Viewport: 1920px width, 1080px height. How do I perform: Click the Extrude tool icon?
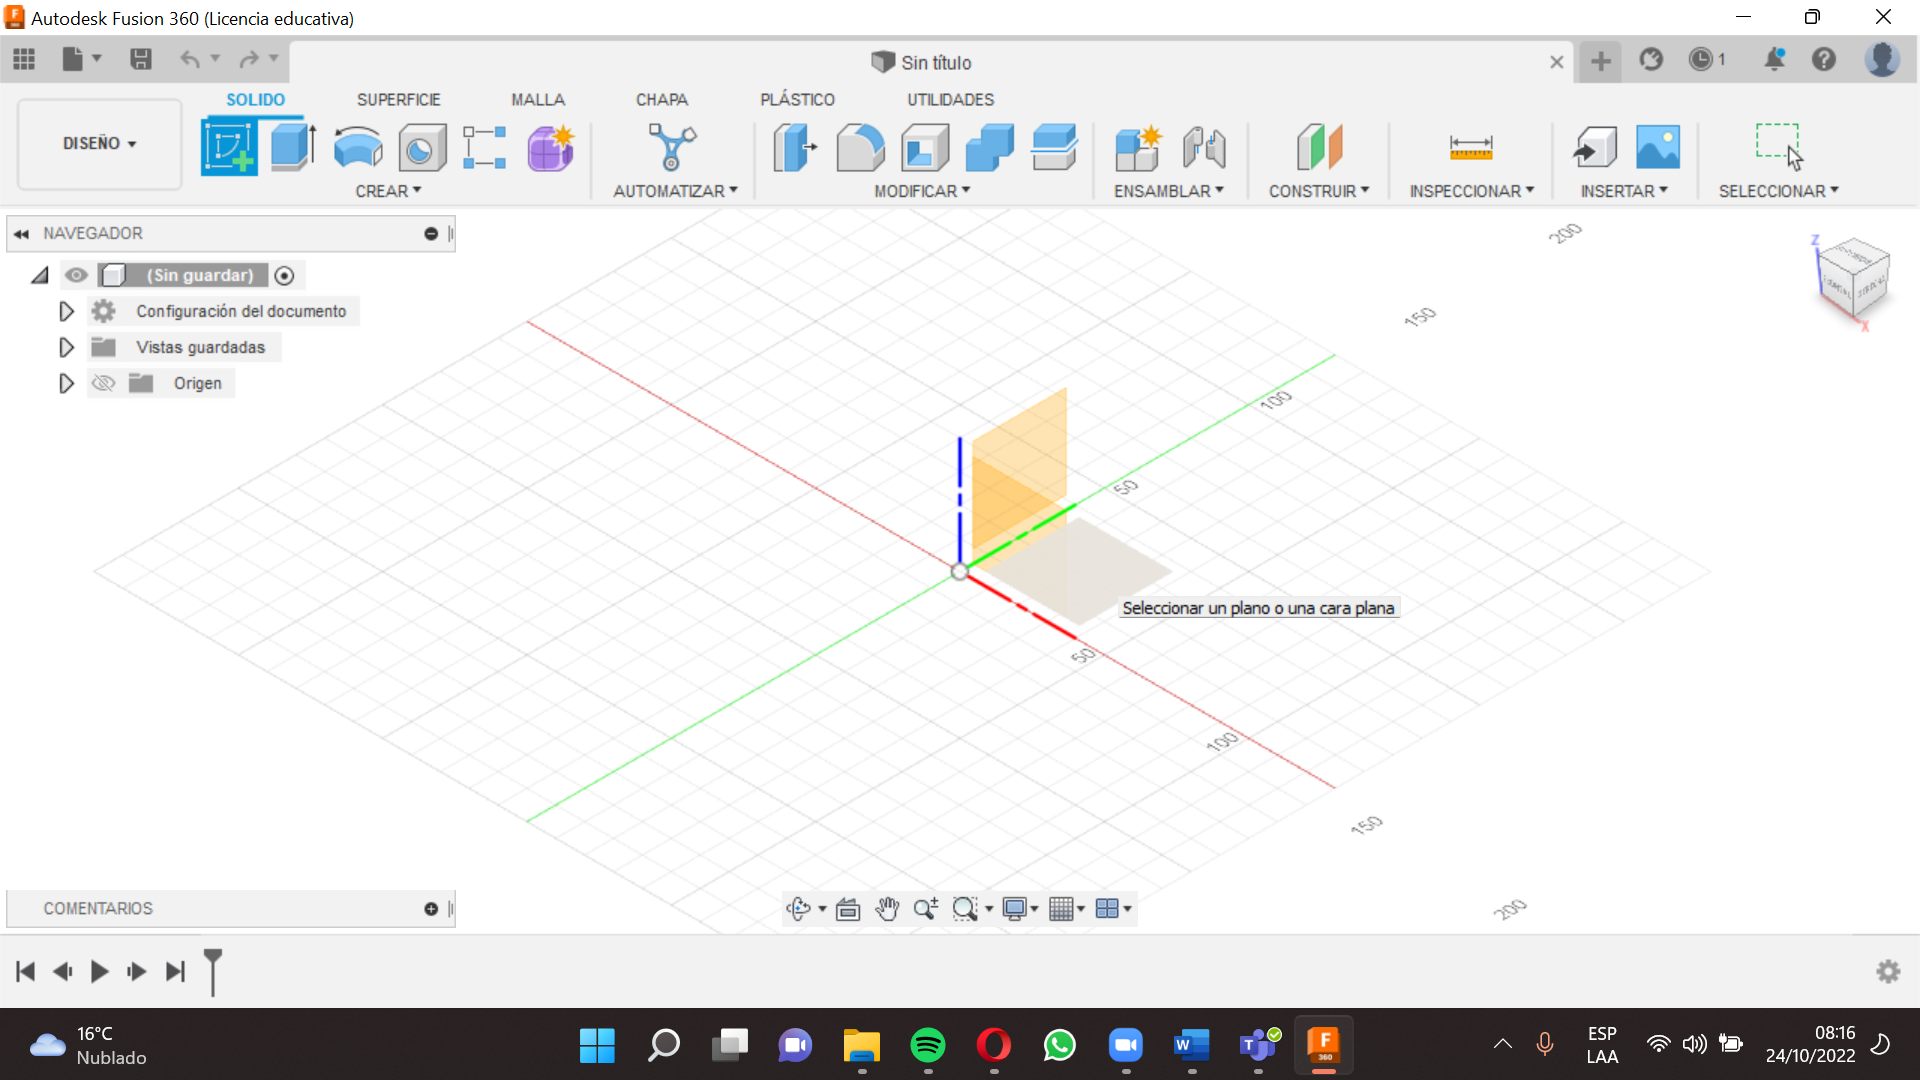pos(293,148)
